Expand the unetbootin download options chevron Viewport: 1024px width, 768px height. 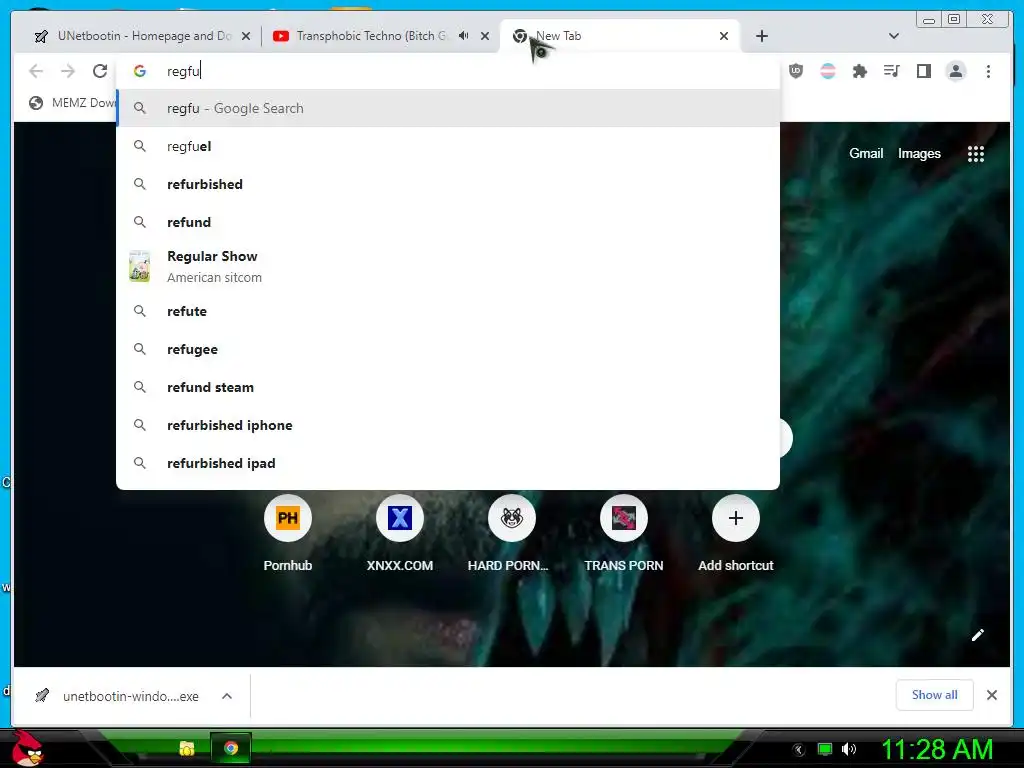click(227, 696)
